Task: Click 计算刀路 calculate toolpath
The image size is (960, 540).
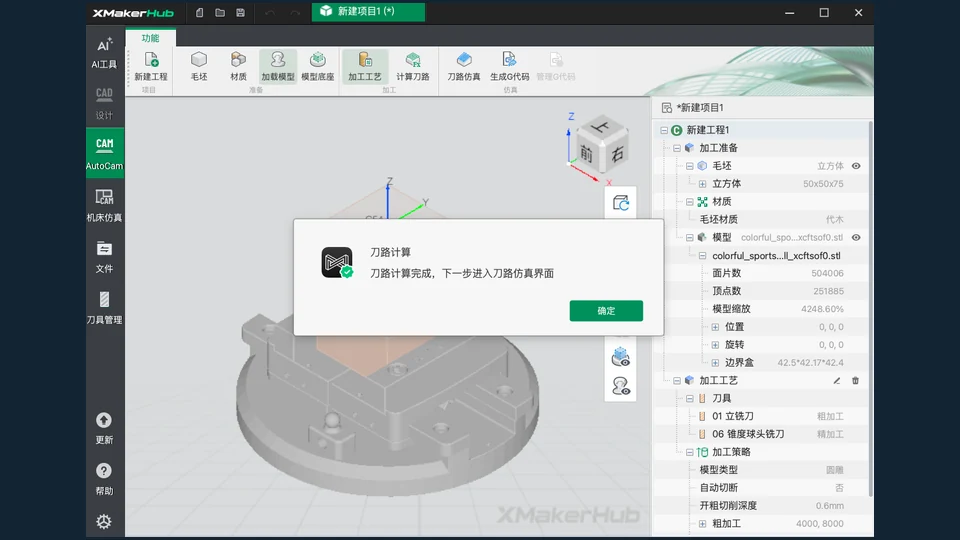Action: (x=413, y=67)
